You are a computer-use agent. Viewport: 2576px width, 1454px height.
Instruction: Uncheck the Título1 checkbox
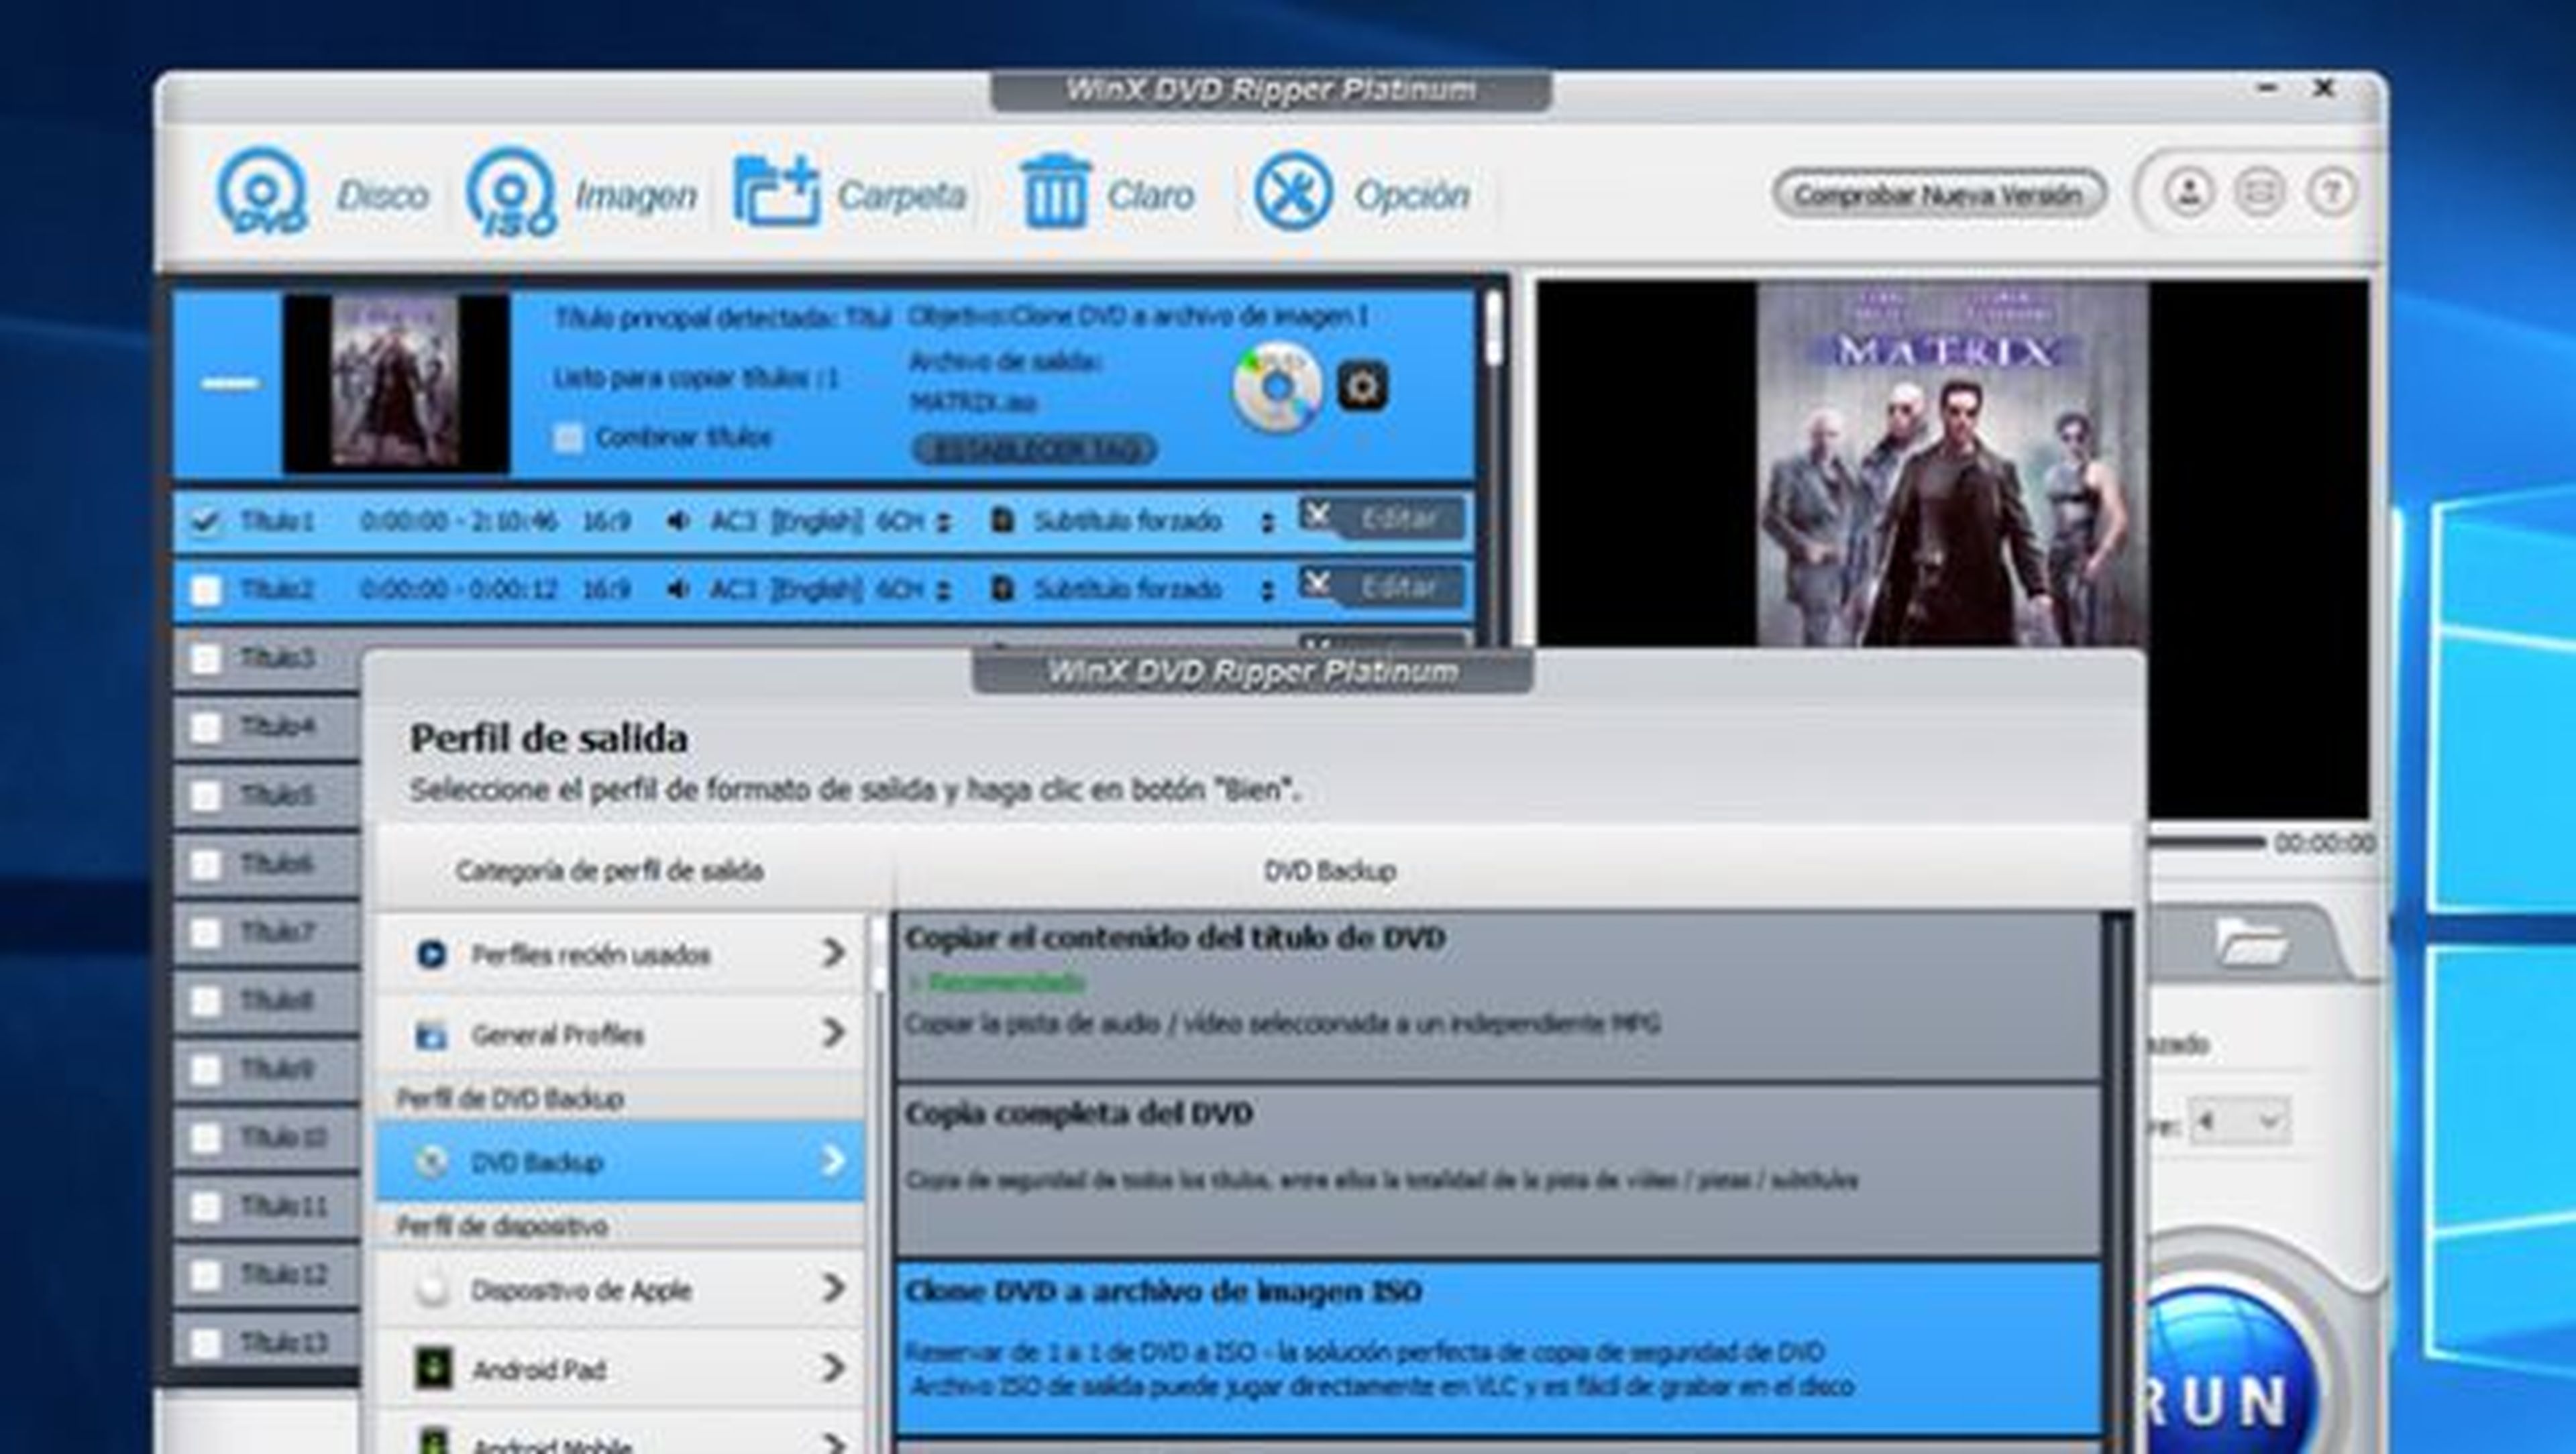205,522
